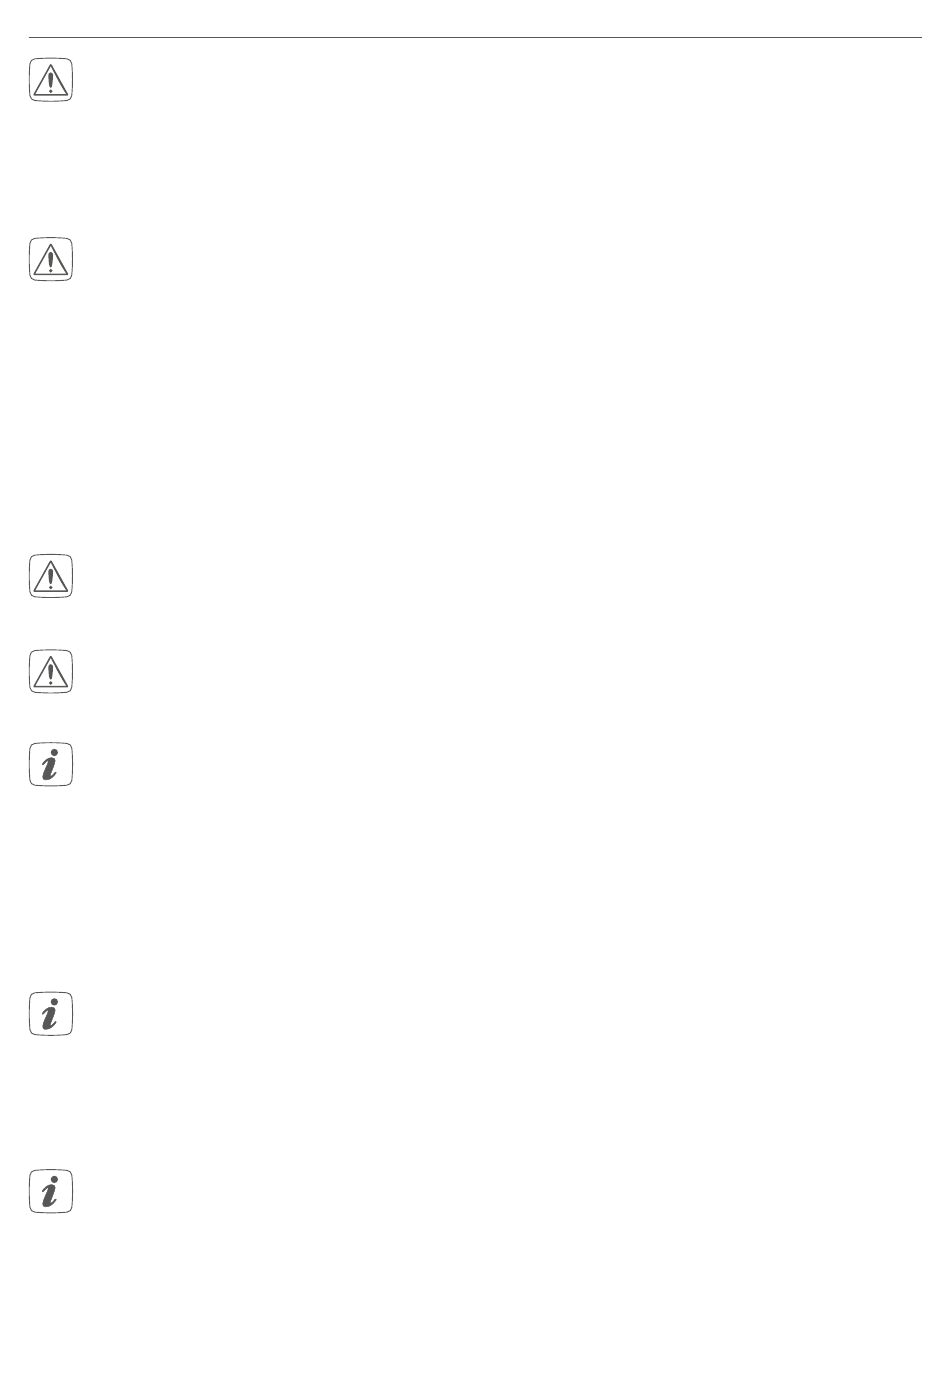Click the last info icon on page

pyautogui.click(x=50, y=1191)
